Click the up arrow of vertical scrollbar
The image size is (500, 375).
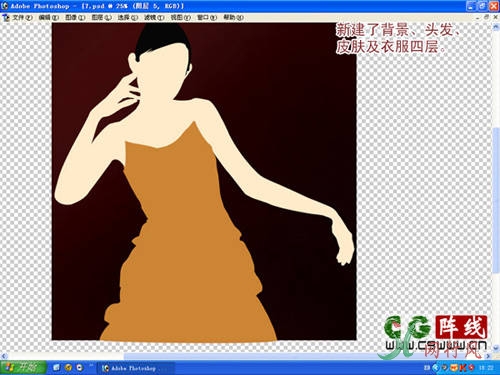coord(496,27)
